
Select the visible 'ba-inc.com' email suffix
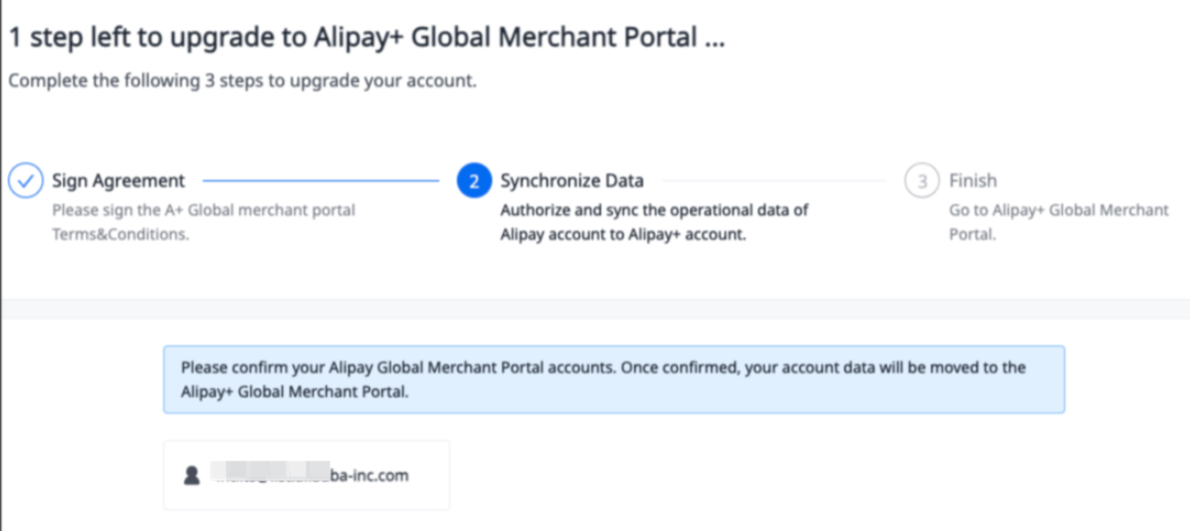[x=370, y=475]
